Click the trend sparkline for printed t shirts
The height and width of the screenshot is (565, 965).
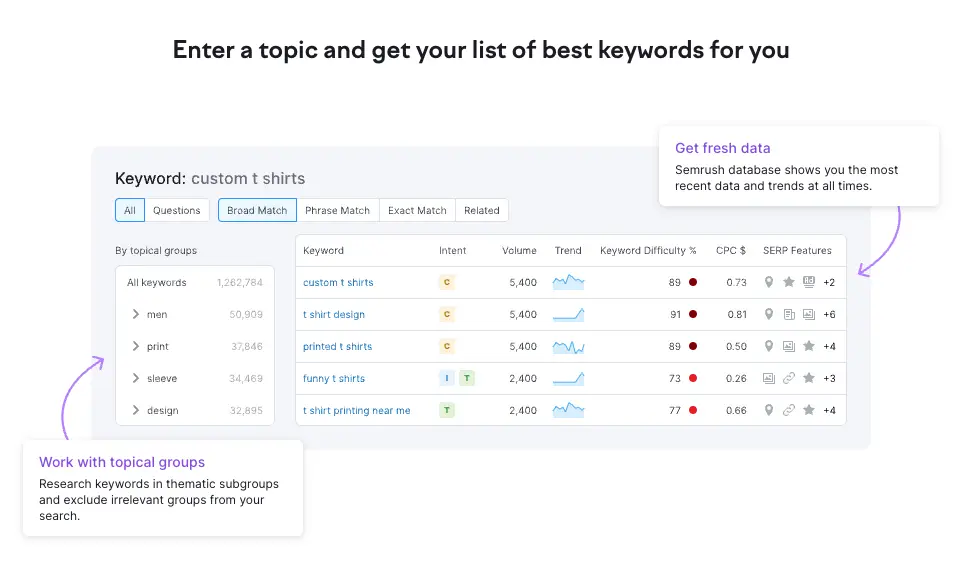point(568,346)
